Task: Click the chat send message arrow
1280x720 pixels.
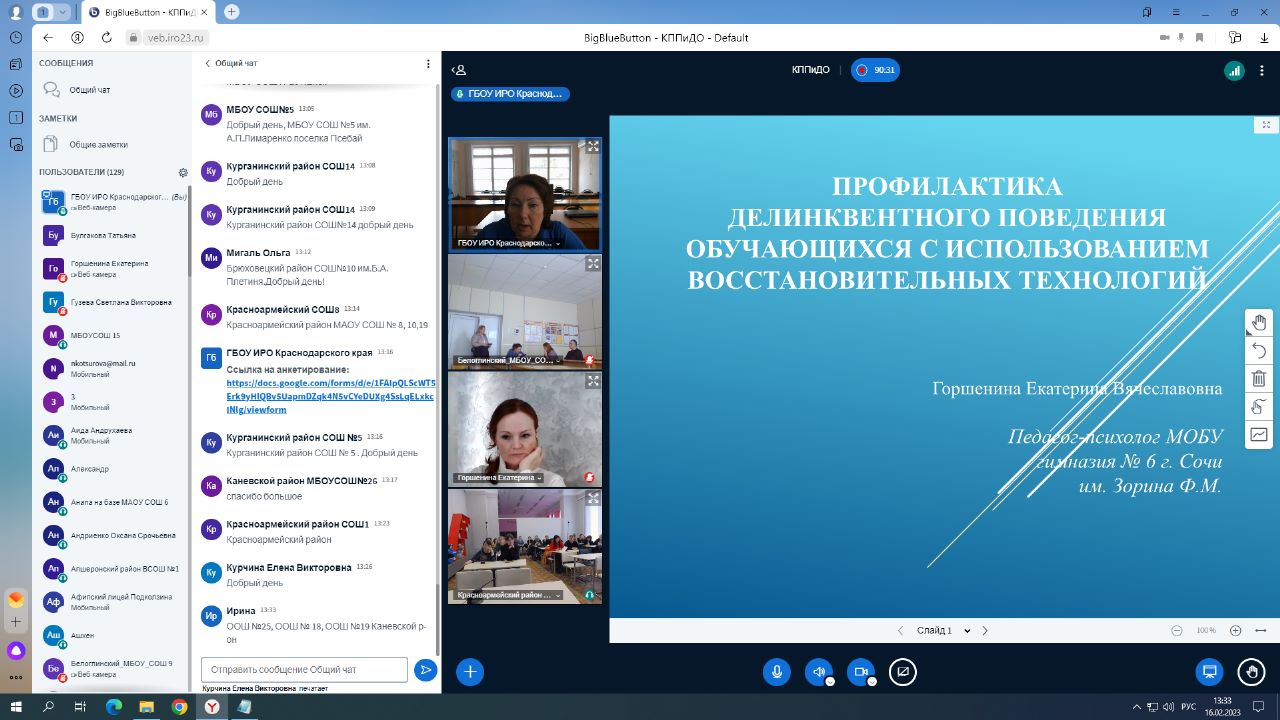Action: pyautogui.click(x=426, y=670)
